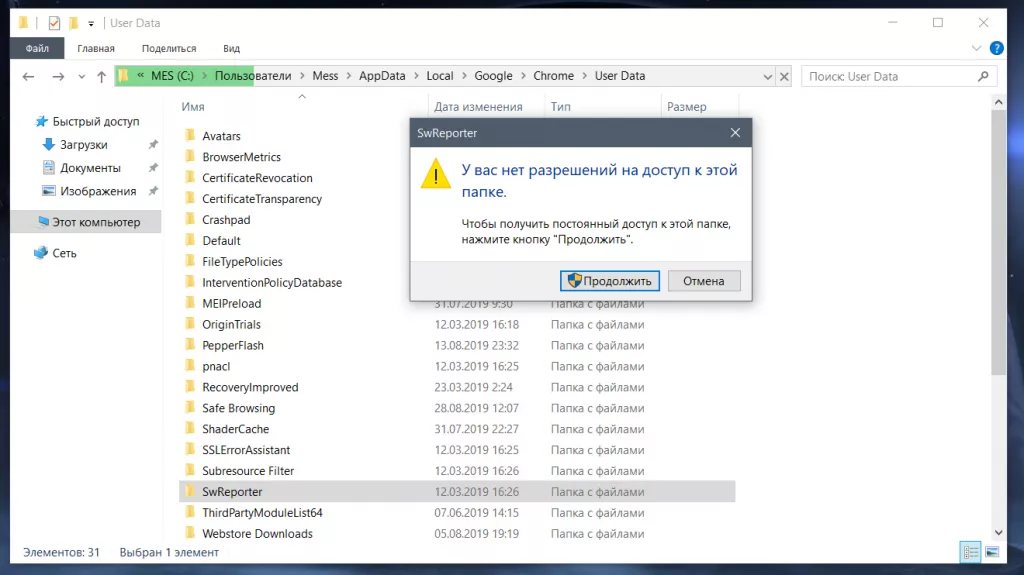Click Mess in the address breadcrumb
The image size is (1024, 575).
325,76
